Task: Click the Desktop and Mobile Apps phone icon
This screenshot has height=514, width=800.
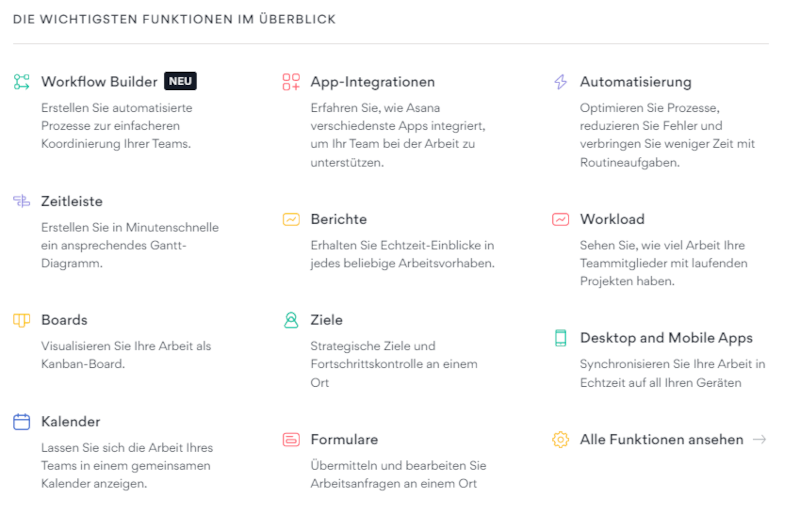Action: 560,338
